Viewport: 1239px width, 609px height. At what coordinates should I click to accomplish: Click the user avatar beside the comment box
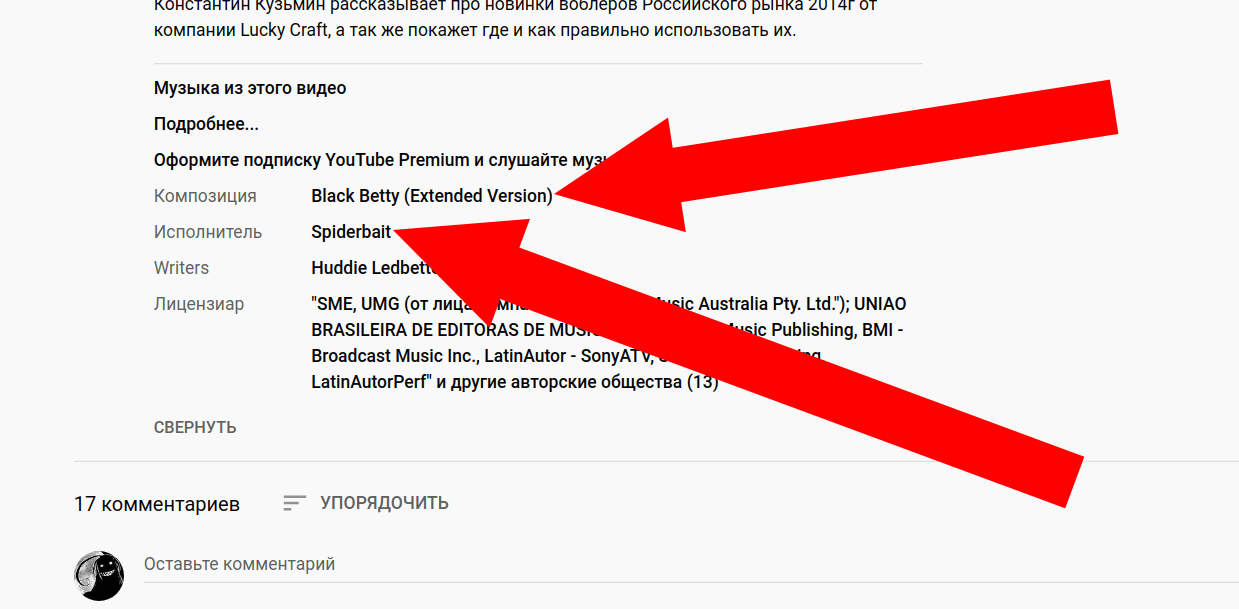click(99, 576)
